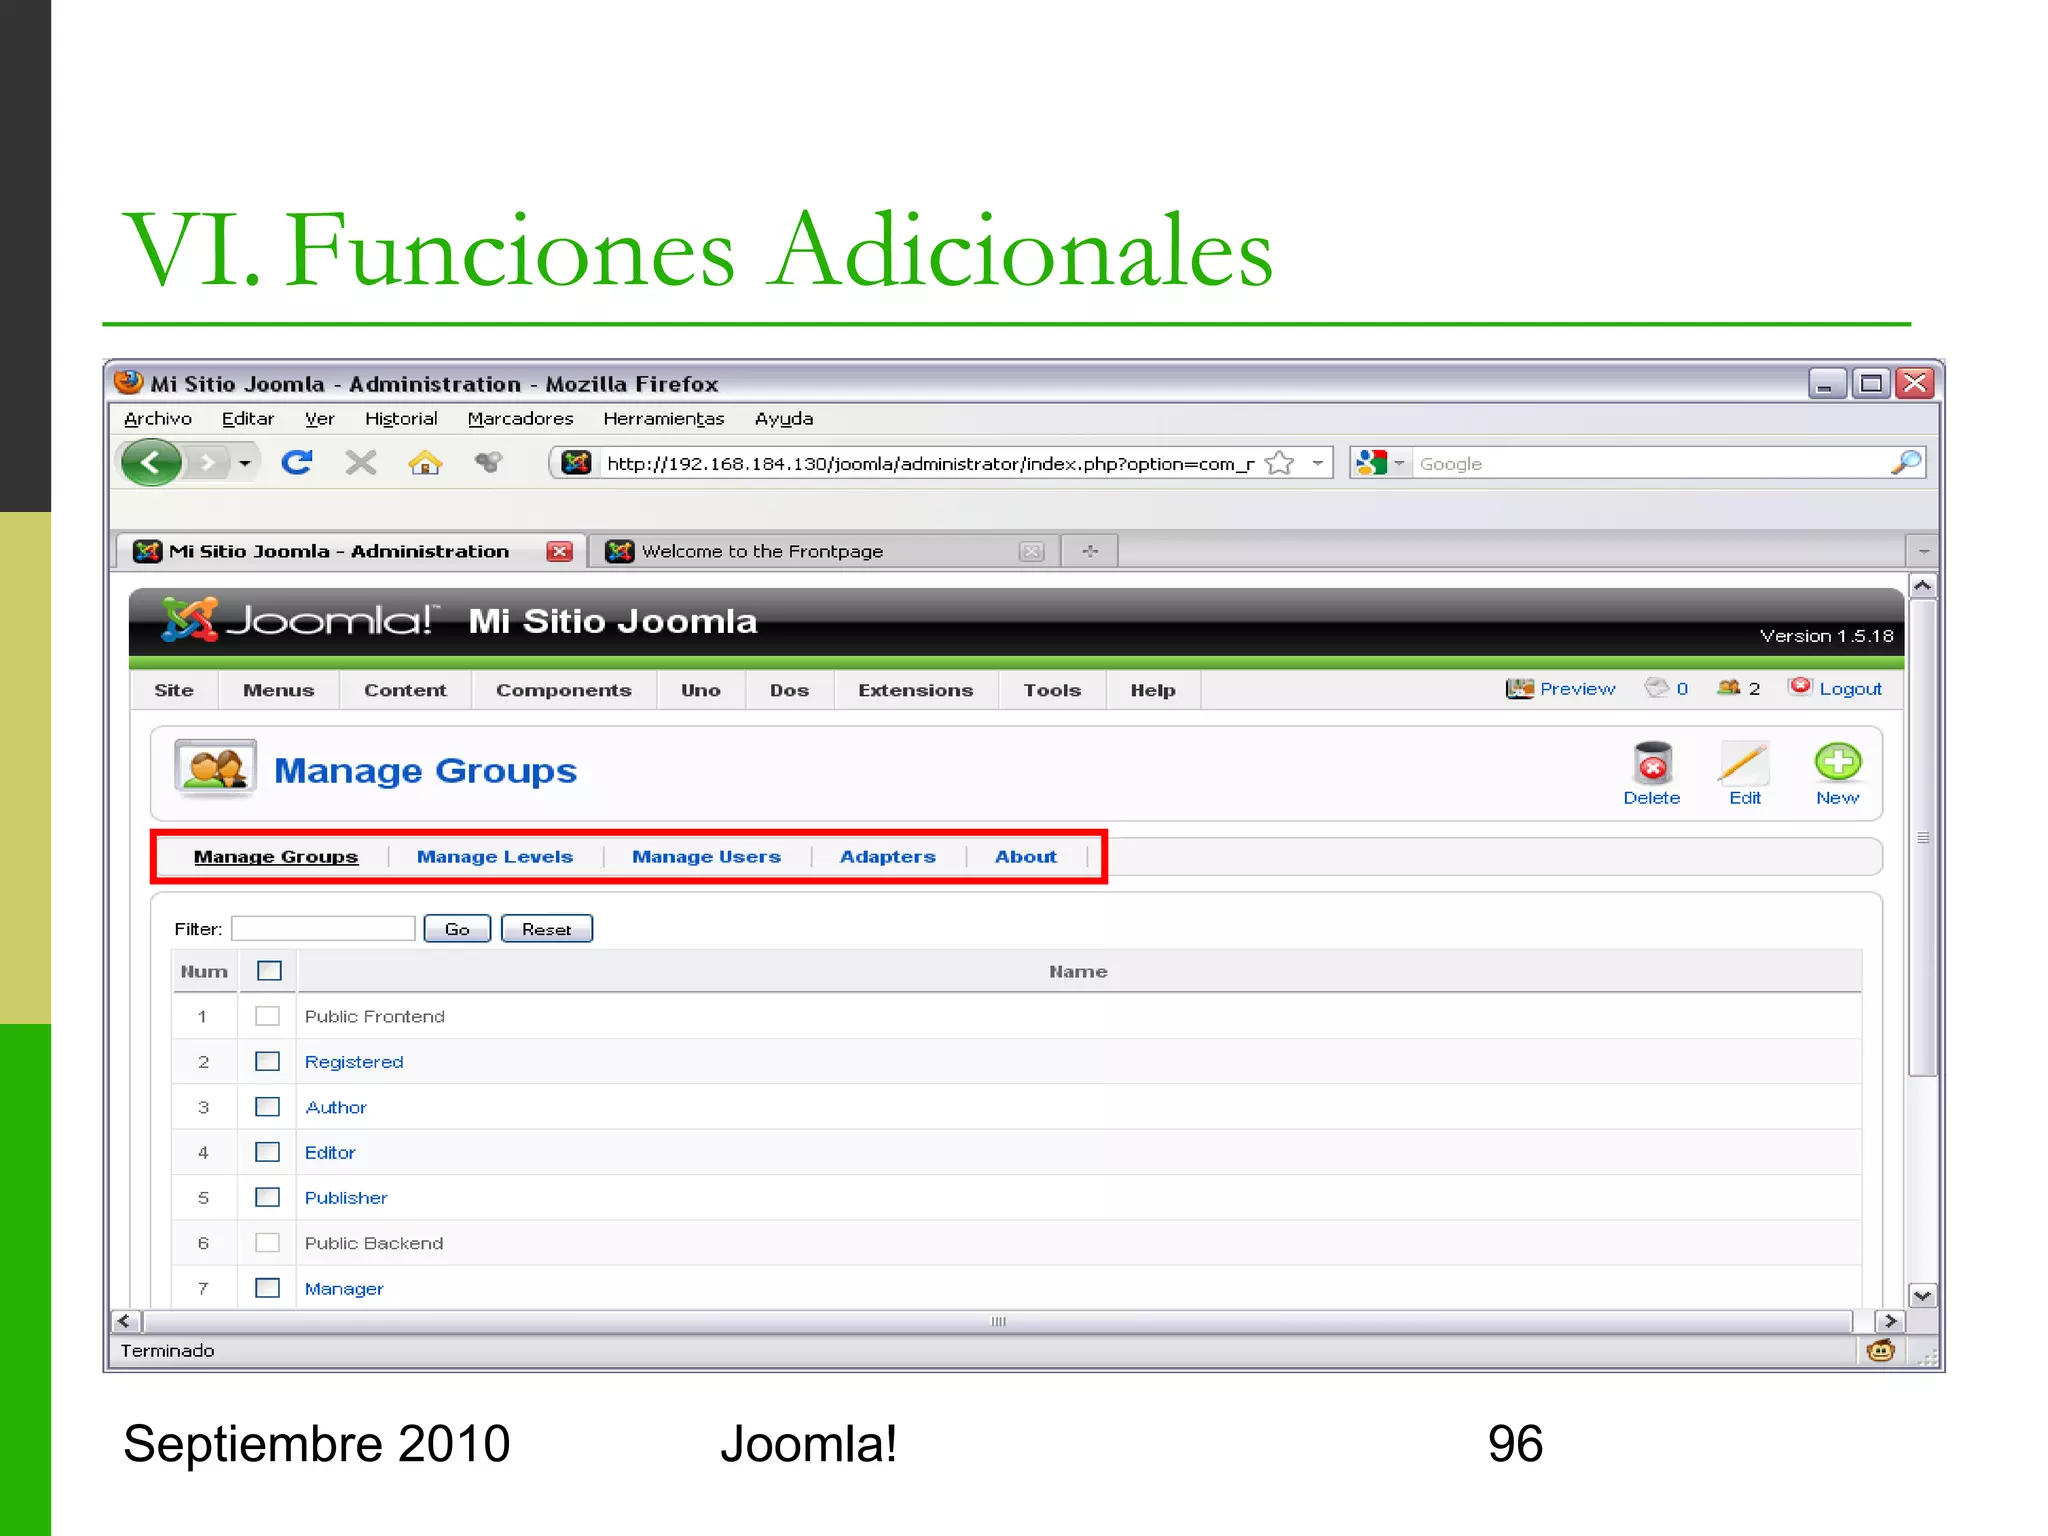This screenshot has width=2048, height=1536.
Task: Open the Firefox Marcadores menu
Action: (520, 418)
